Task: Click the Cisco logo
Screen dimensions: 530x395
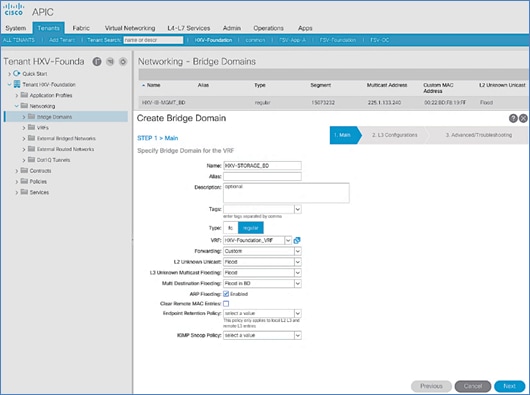Action: [x=14, y=9]
